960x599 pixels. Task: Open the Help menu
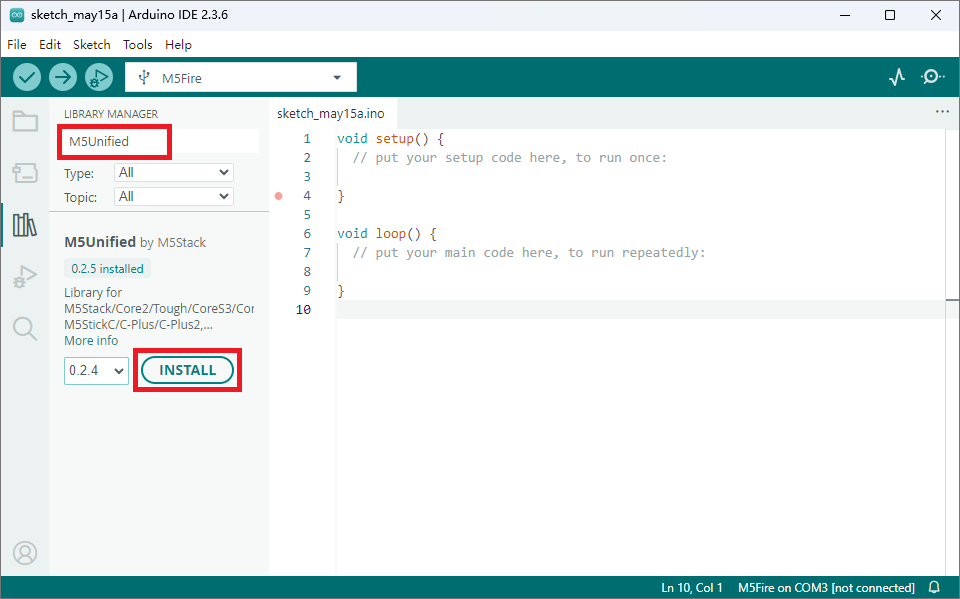[x=178, y=45]
